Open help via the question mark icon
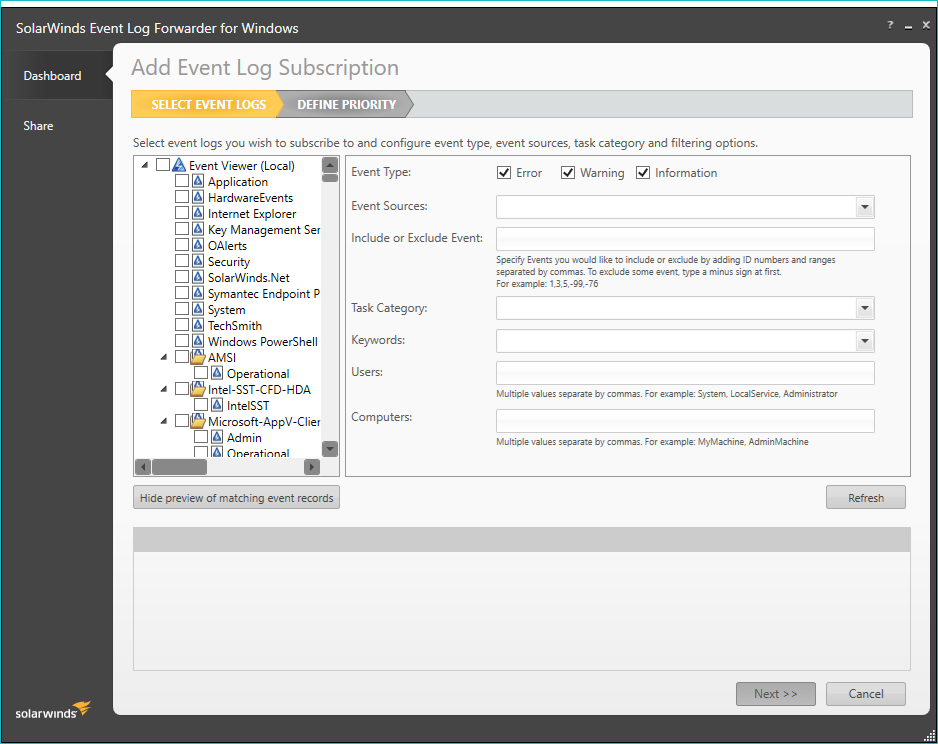This screenshot has height=744, width=938. coord(890,25)
